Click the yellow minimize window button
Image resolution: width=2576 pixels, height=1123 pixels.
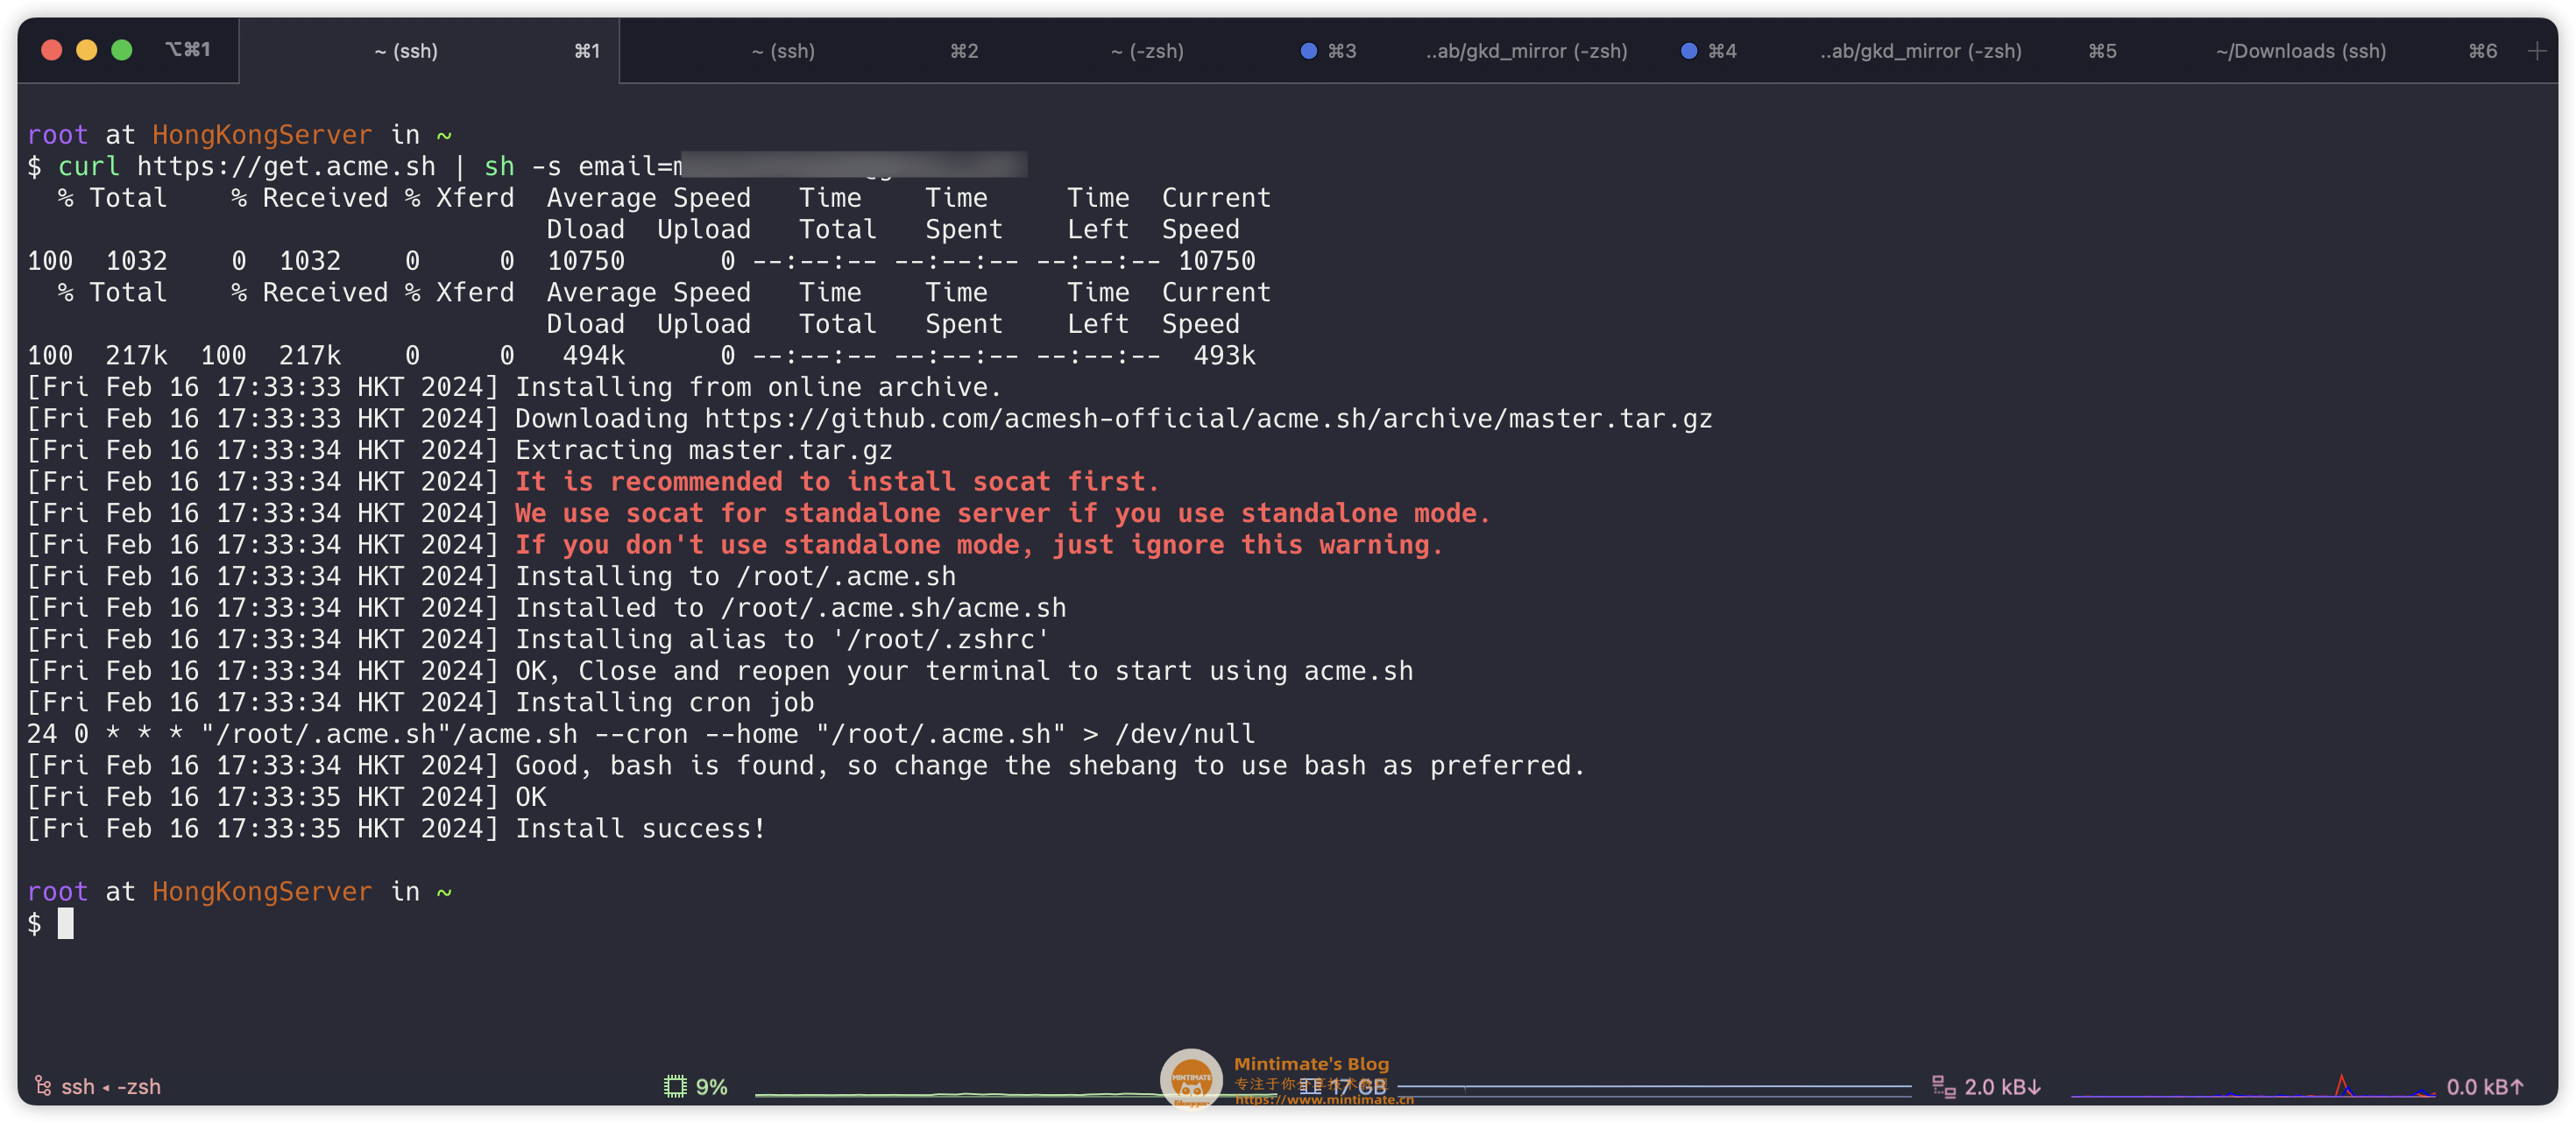tap(87, 49)
